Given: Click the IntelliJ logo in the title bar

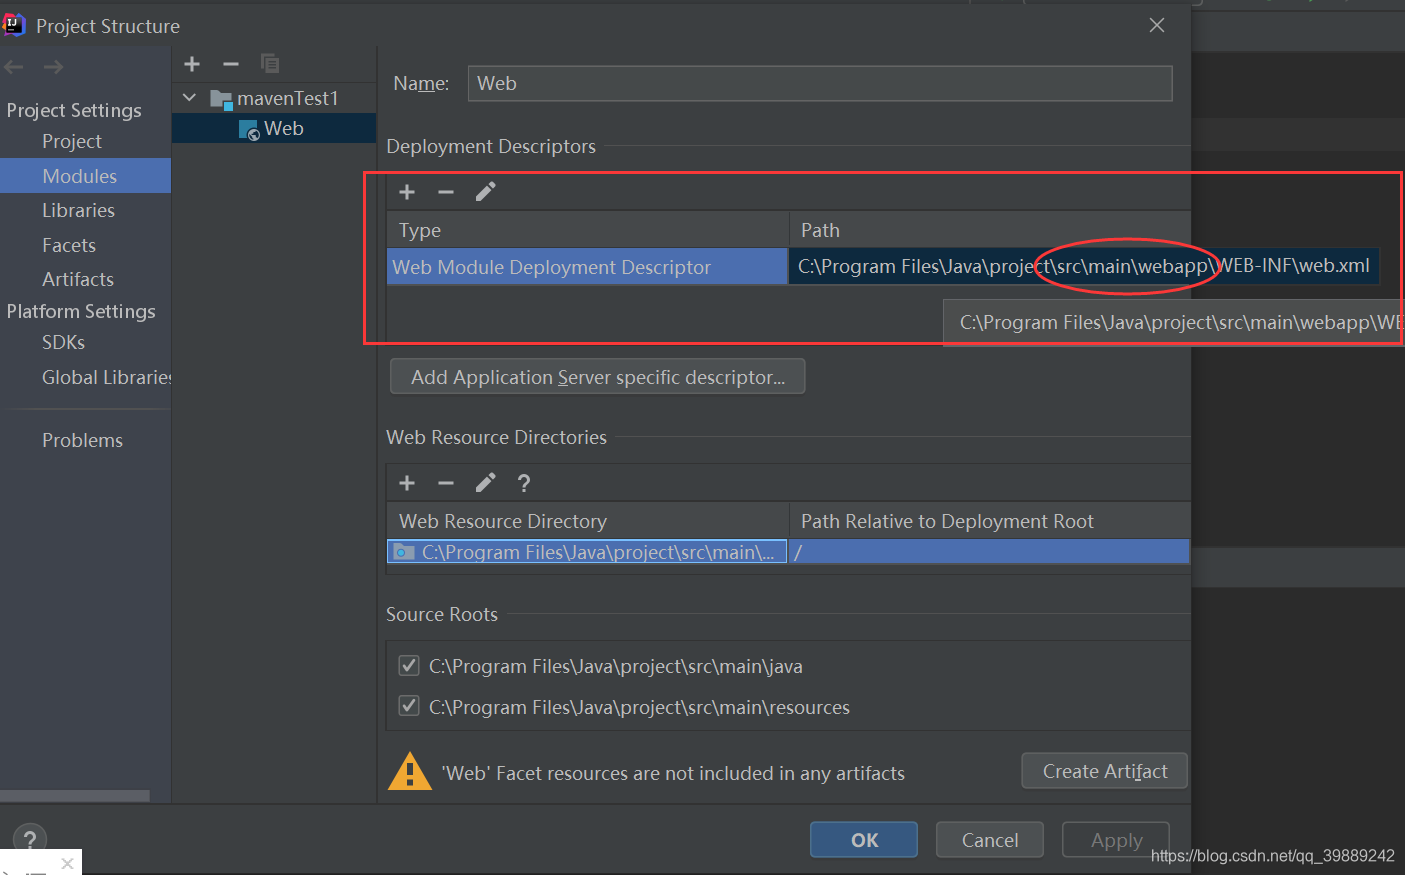Looking at the screenshot, I should click(14, 25).
